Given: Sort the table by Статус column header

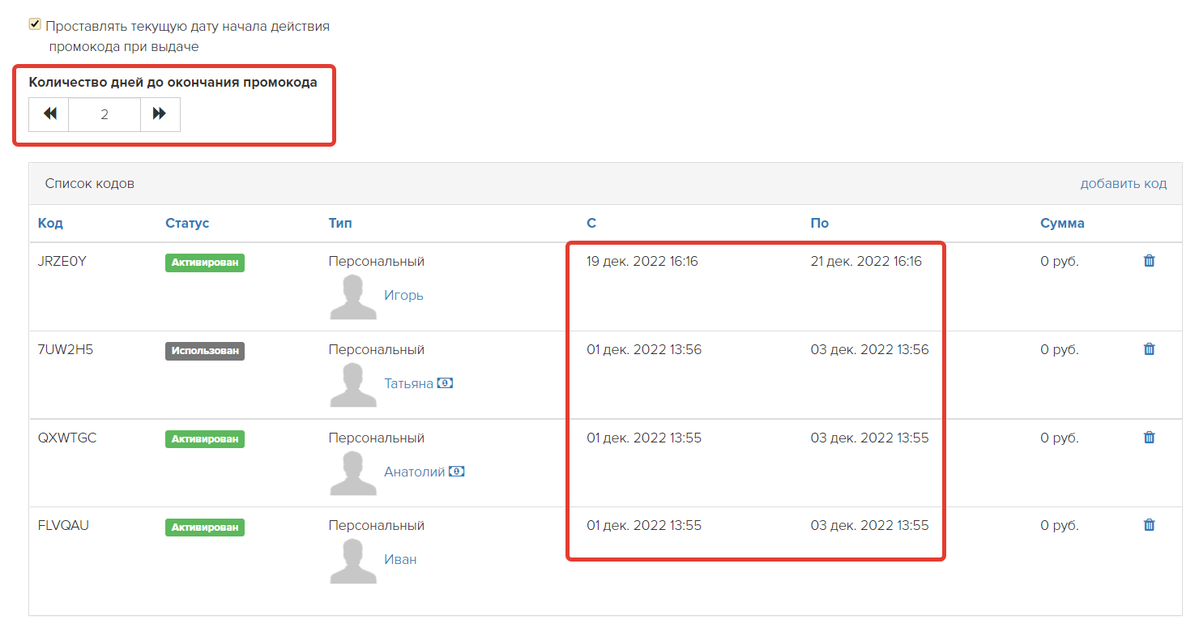Looking at the screenshot, I should click(187, 223).
